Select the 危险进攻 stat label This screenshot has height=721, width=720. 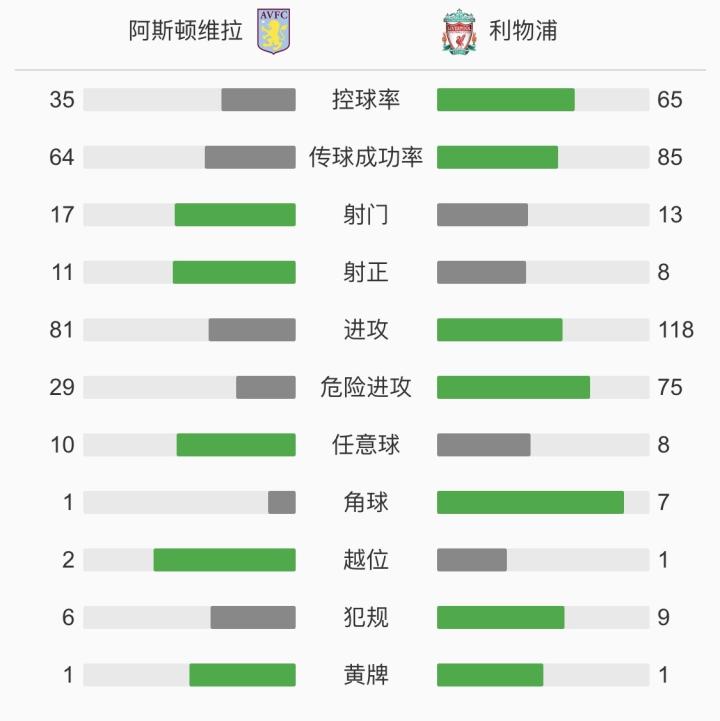coord(366,387)
